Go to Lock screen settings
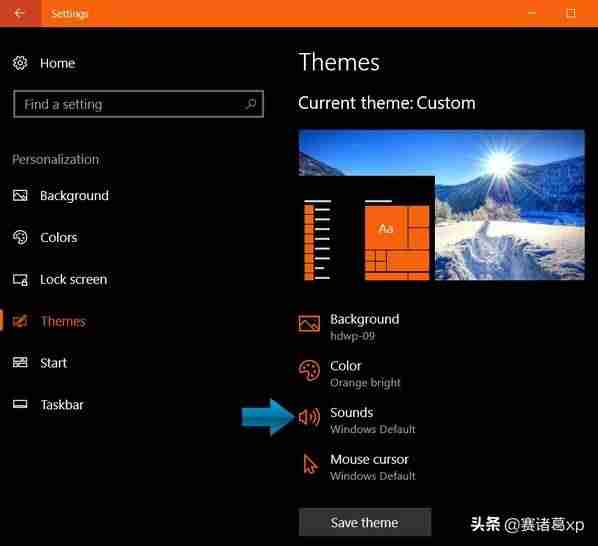Viewport: 598px width, 546px height. tap(74, 279)
